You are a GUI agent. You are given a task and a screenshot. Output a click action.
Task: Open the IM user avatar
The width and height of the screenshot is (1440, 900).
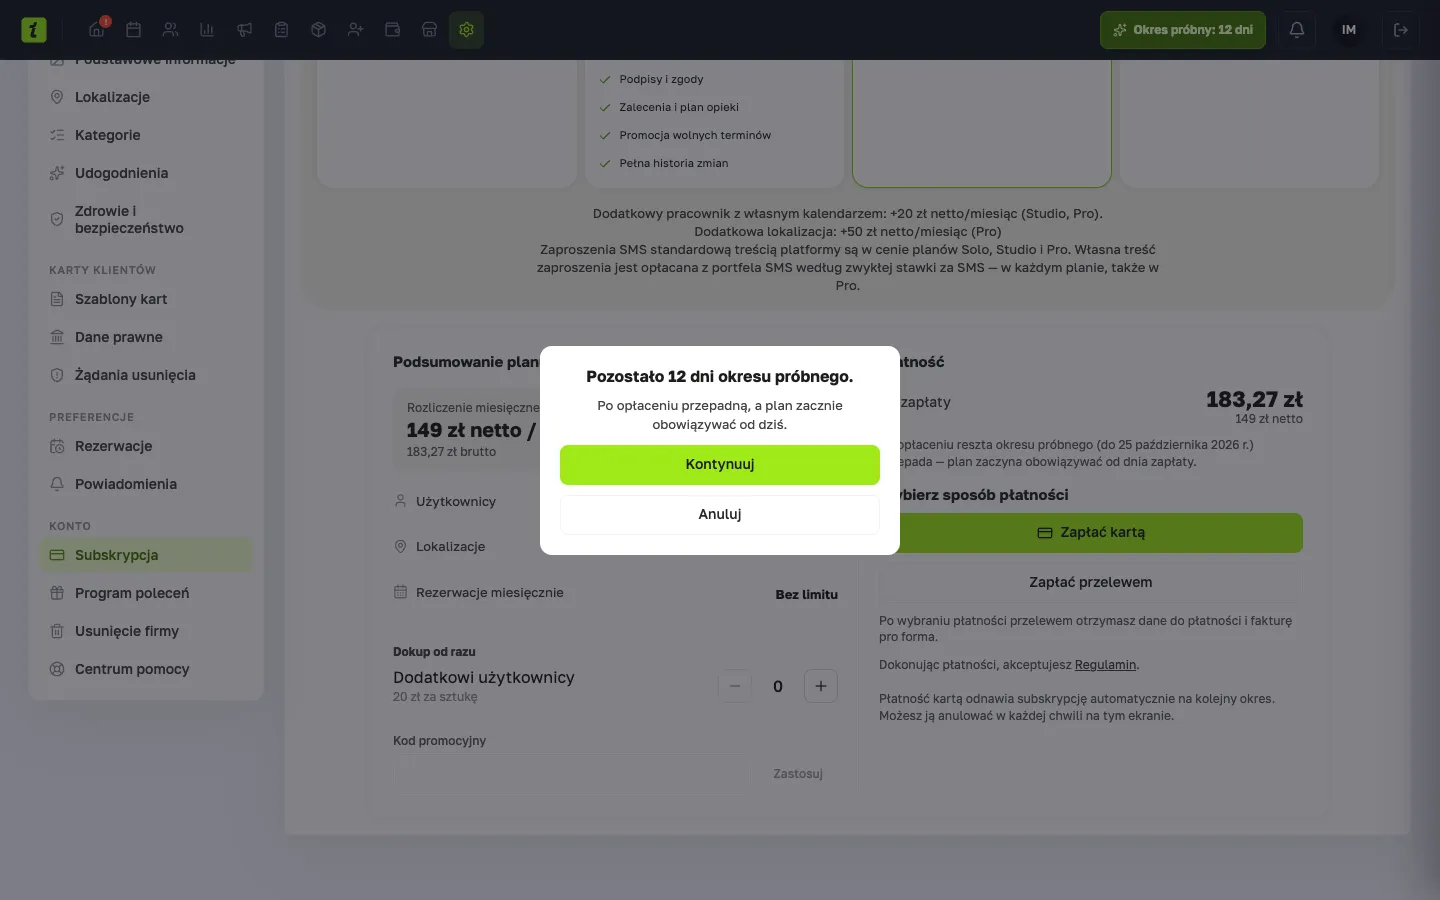tap(1349, 30)
